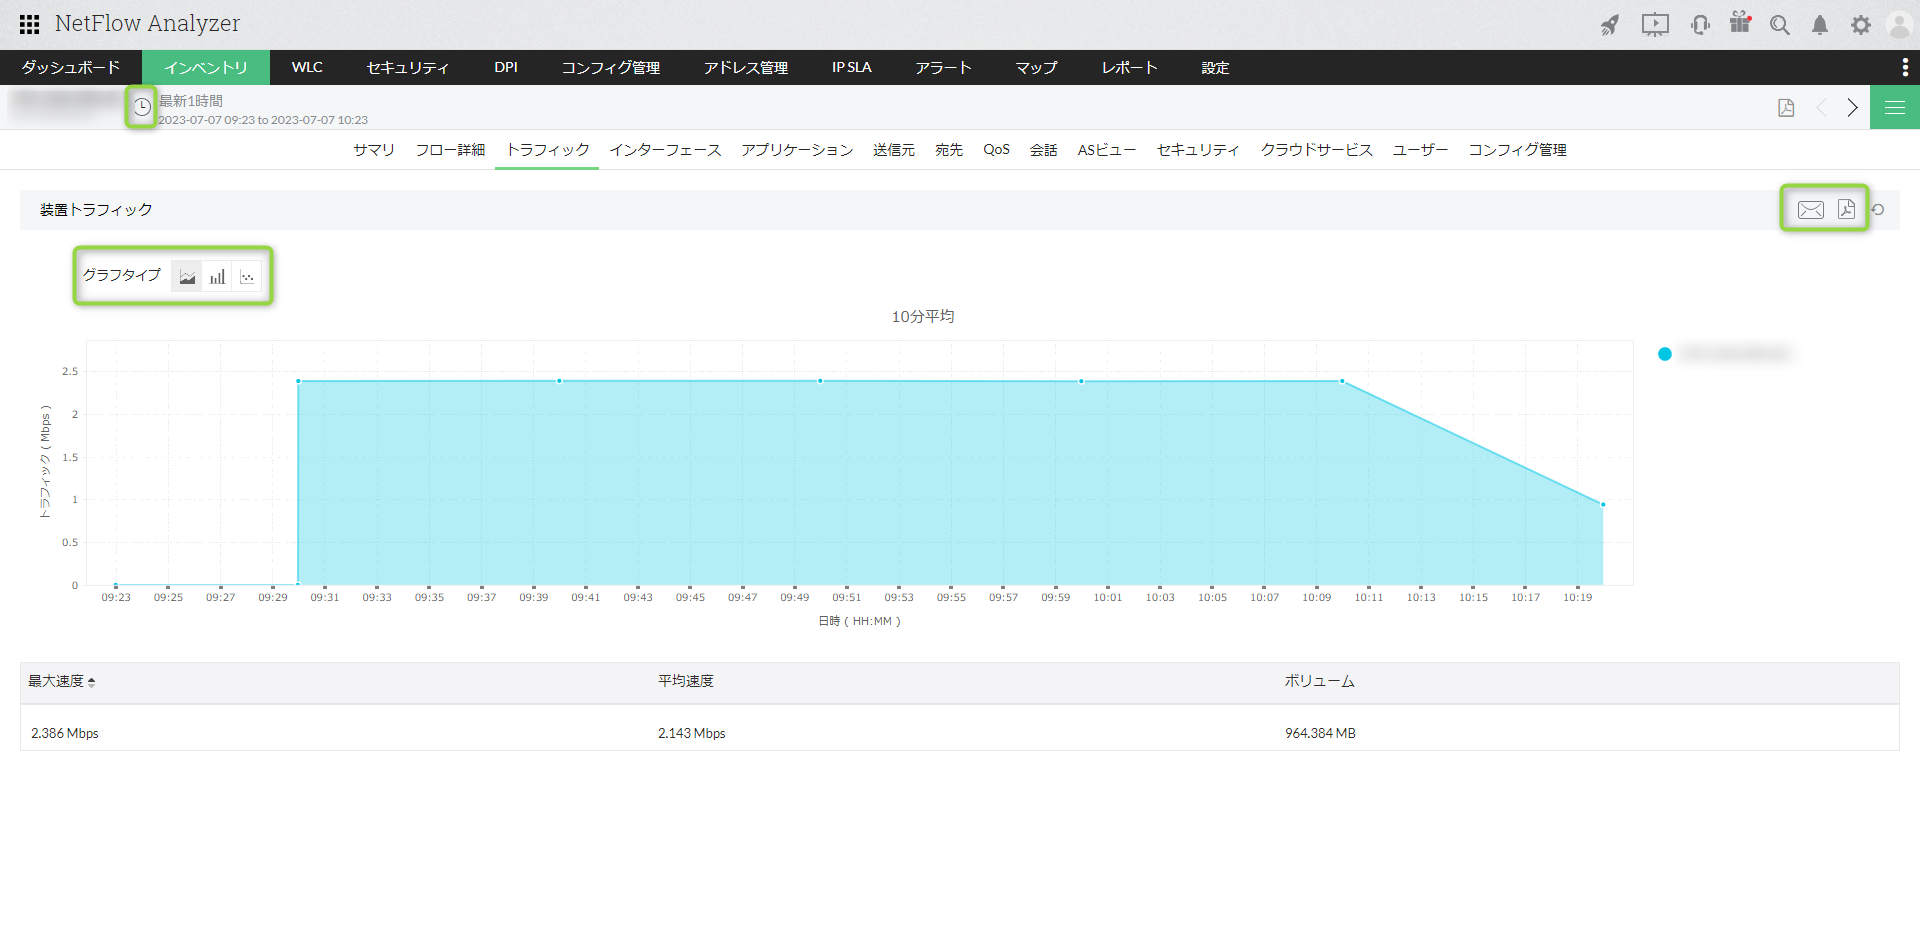1920x937 pixels.
Task: Go to the previous device arrow
Action: 1821,108
